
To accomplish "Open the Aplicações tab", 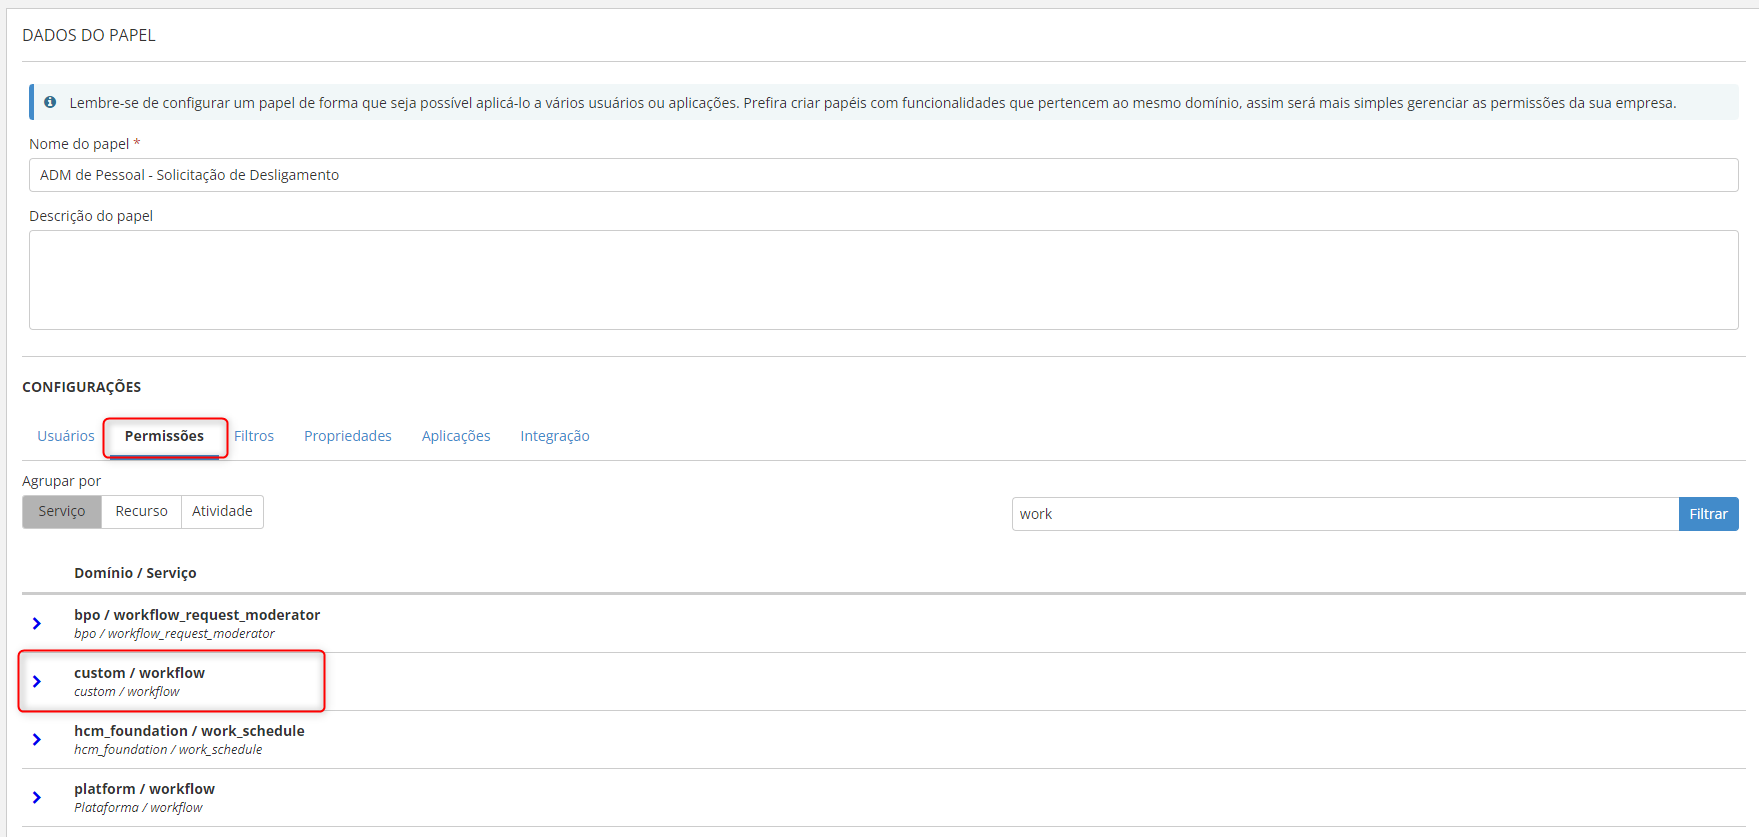I will 456,436.
